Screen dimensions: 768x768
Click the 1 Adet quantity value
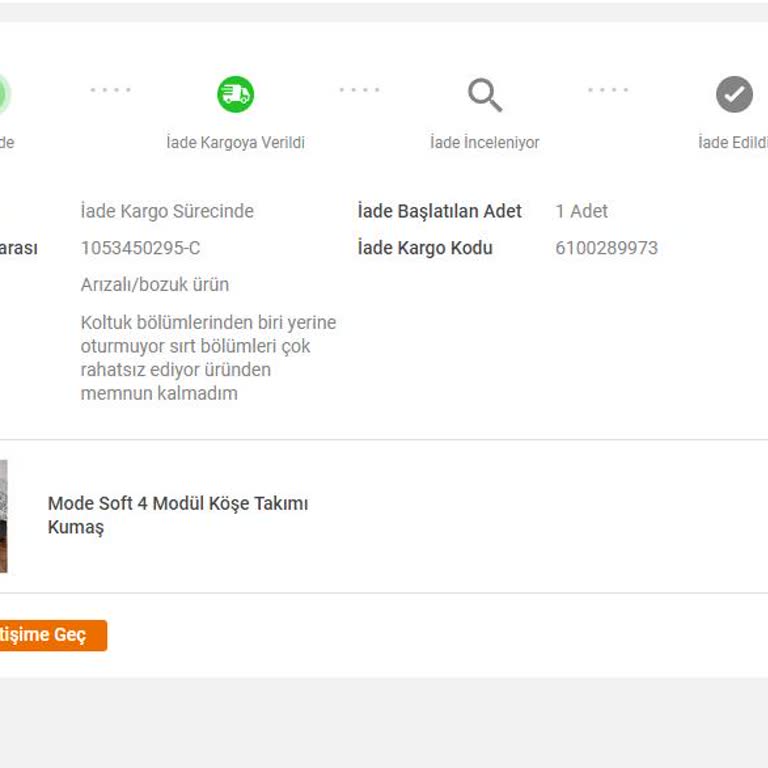(581, 211)
